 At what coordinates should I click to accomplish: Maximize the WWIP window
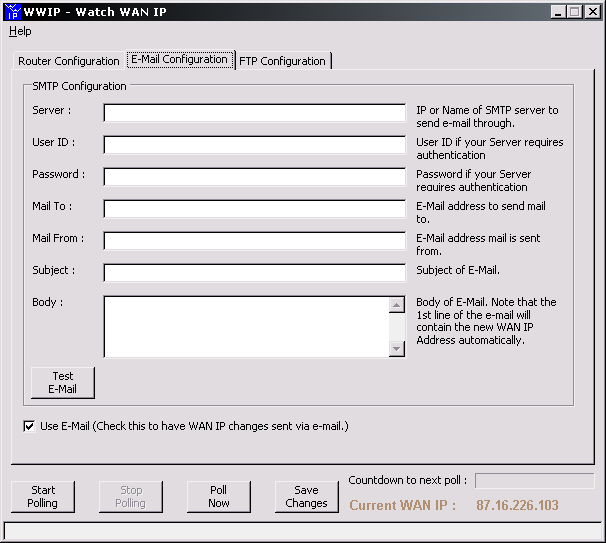tap(576, 12)
